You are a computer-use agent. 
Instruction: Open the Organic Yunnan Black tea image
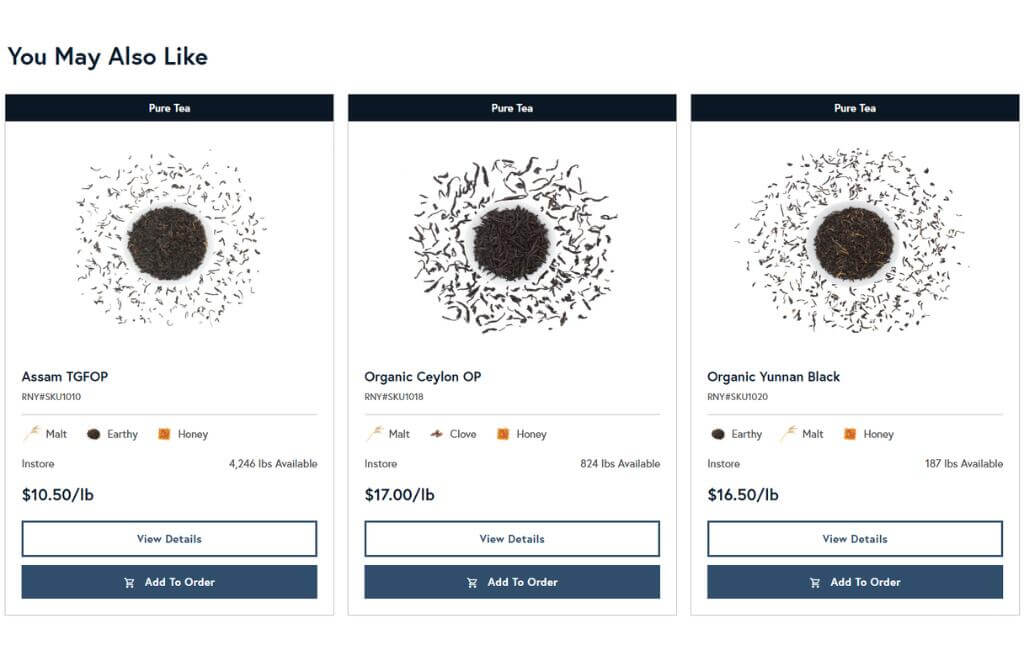pyautogui.click(x=852, y=240)
